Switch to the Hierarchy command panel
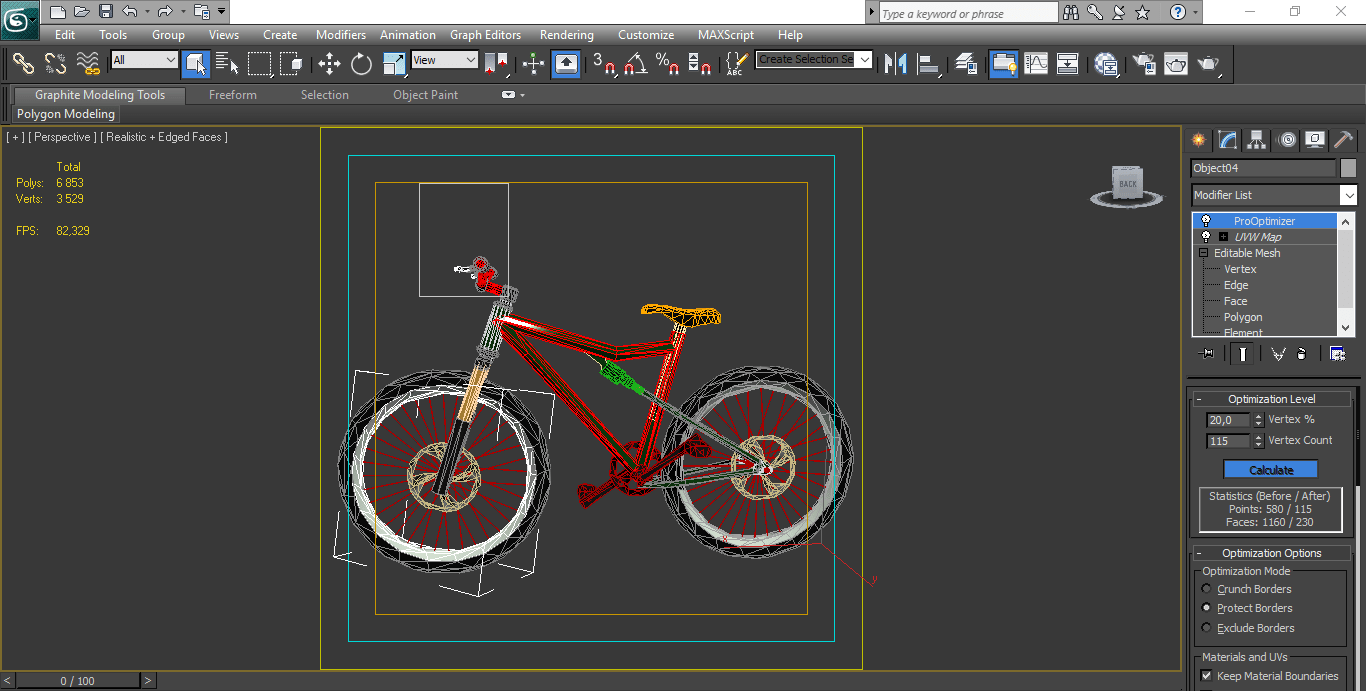 (1257, 140)
